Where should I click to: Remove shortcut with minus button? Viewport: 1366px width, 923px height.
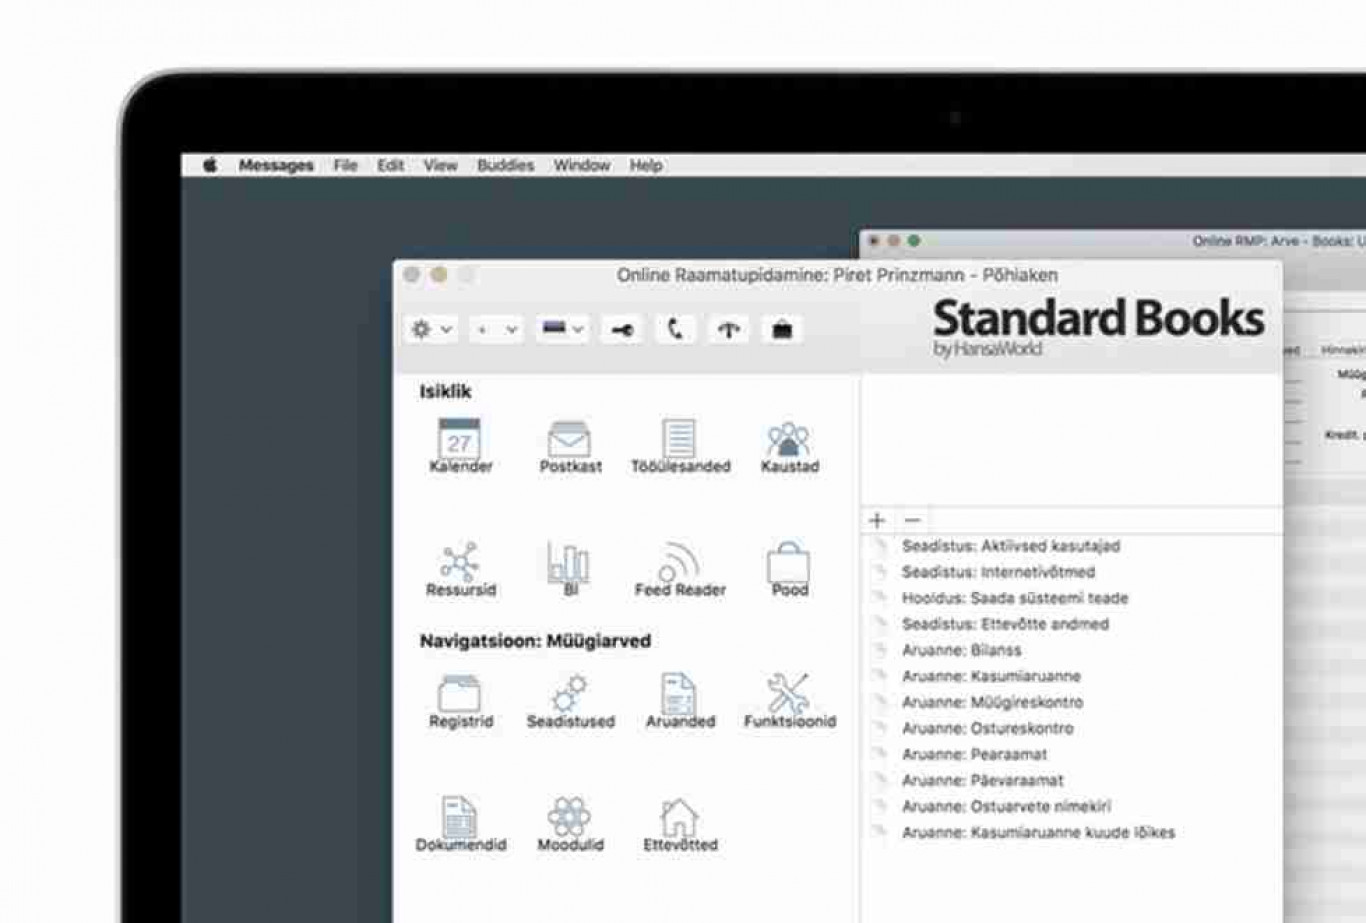coord(912,520)
